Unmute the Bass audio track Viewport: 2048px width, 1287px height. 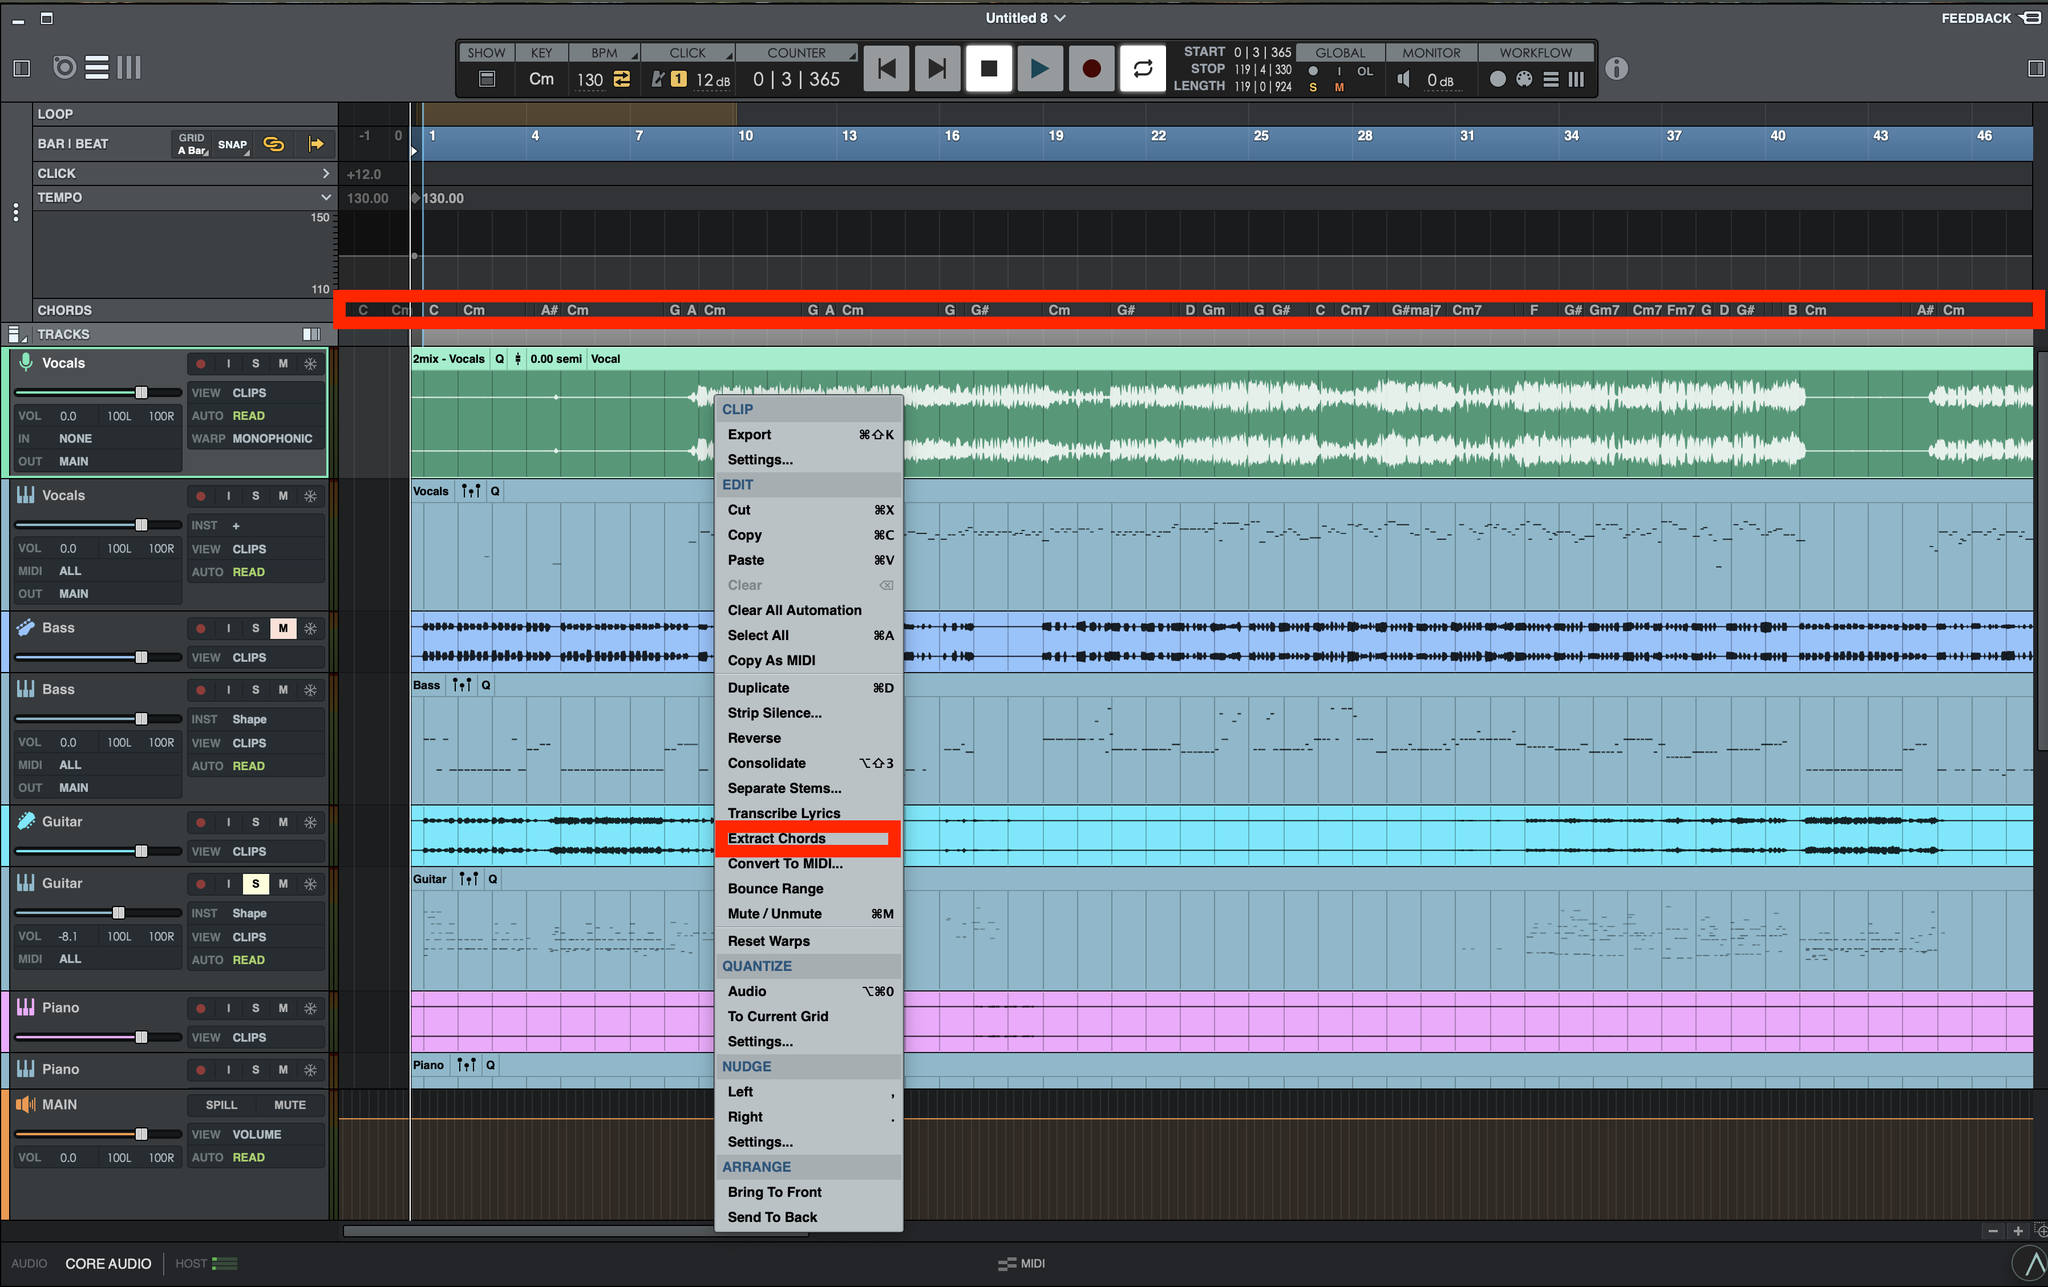(283, 628)
